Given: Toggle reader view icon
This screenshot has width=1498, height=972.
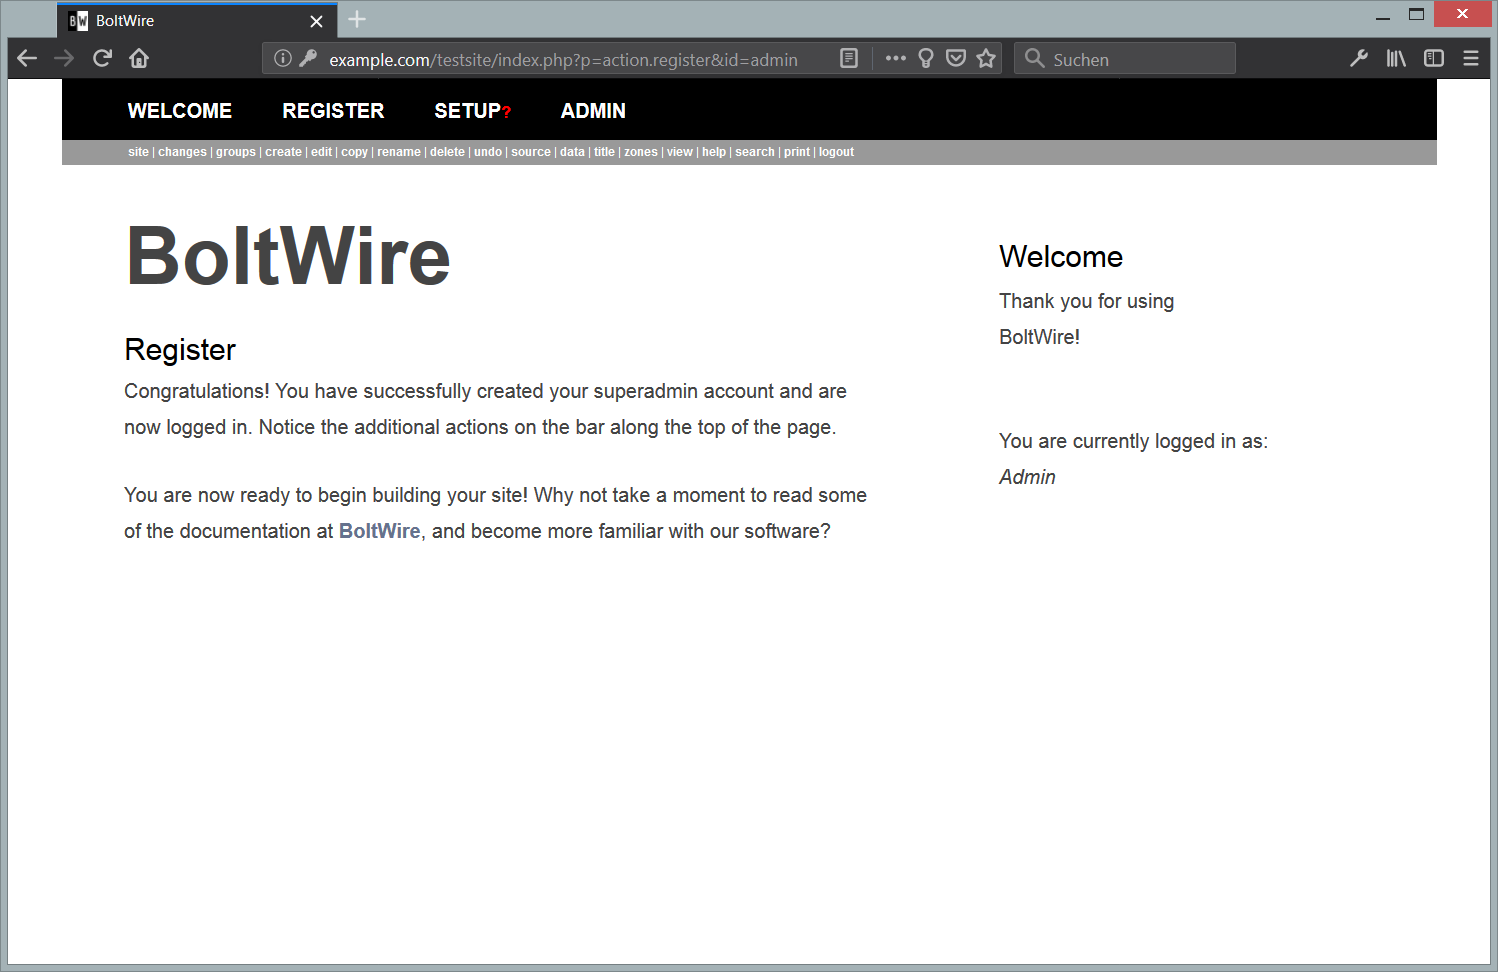Looking at the screenshot, I should point(849,58).
